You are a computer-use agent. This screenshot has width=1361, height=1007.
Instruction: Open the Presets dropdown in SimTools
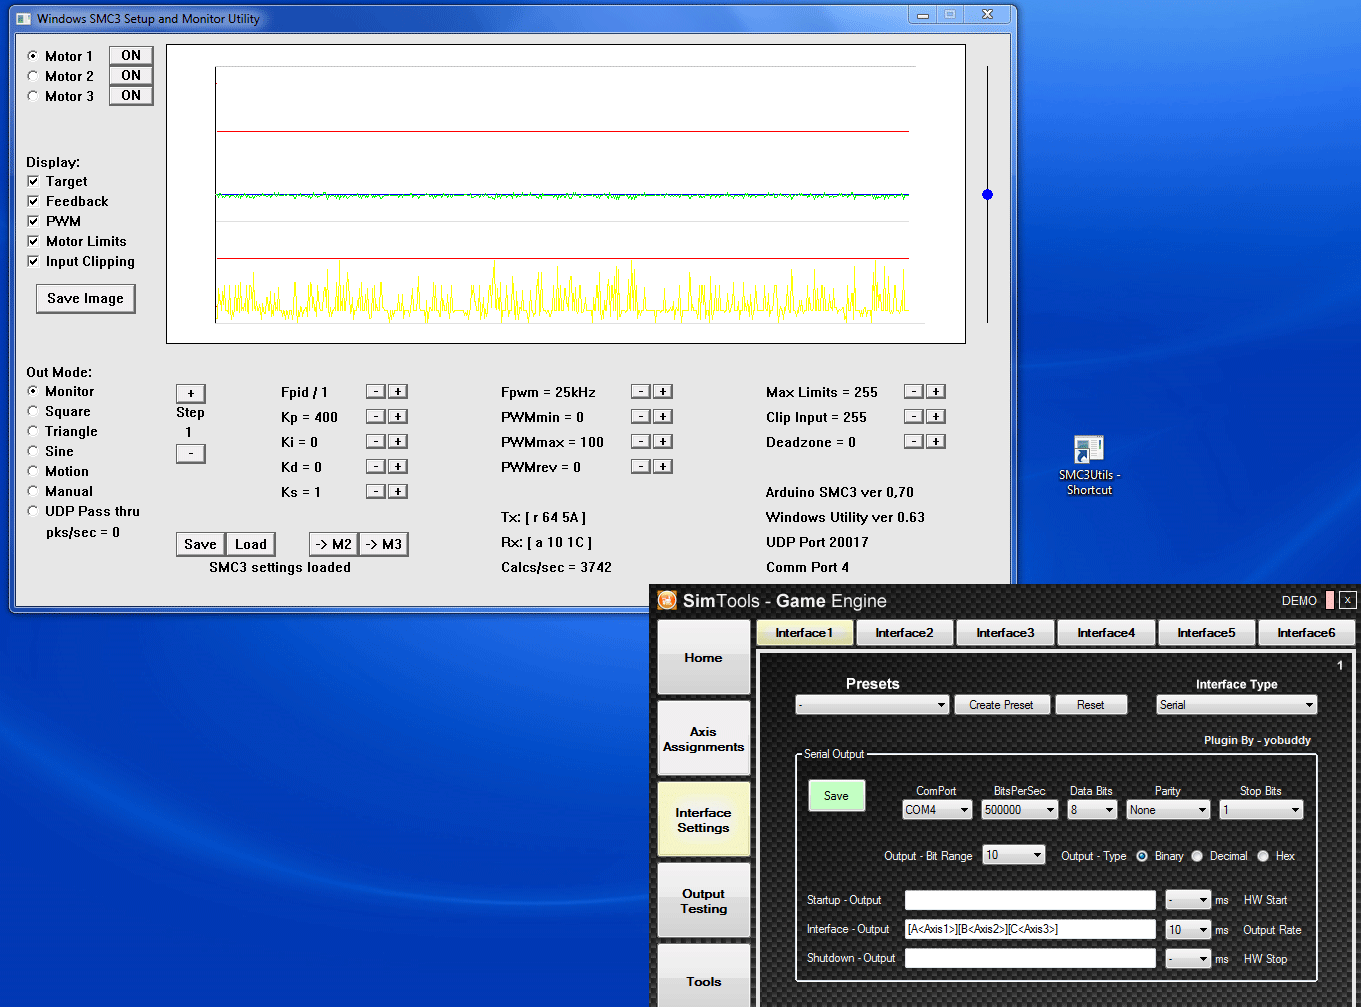click(872, 705)
